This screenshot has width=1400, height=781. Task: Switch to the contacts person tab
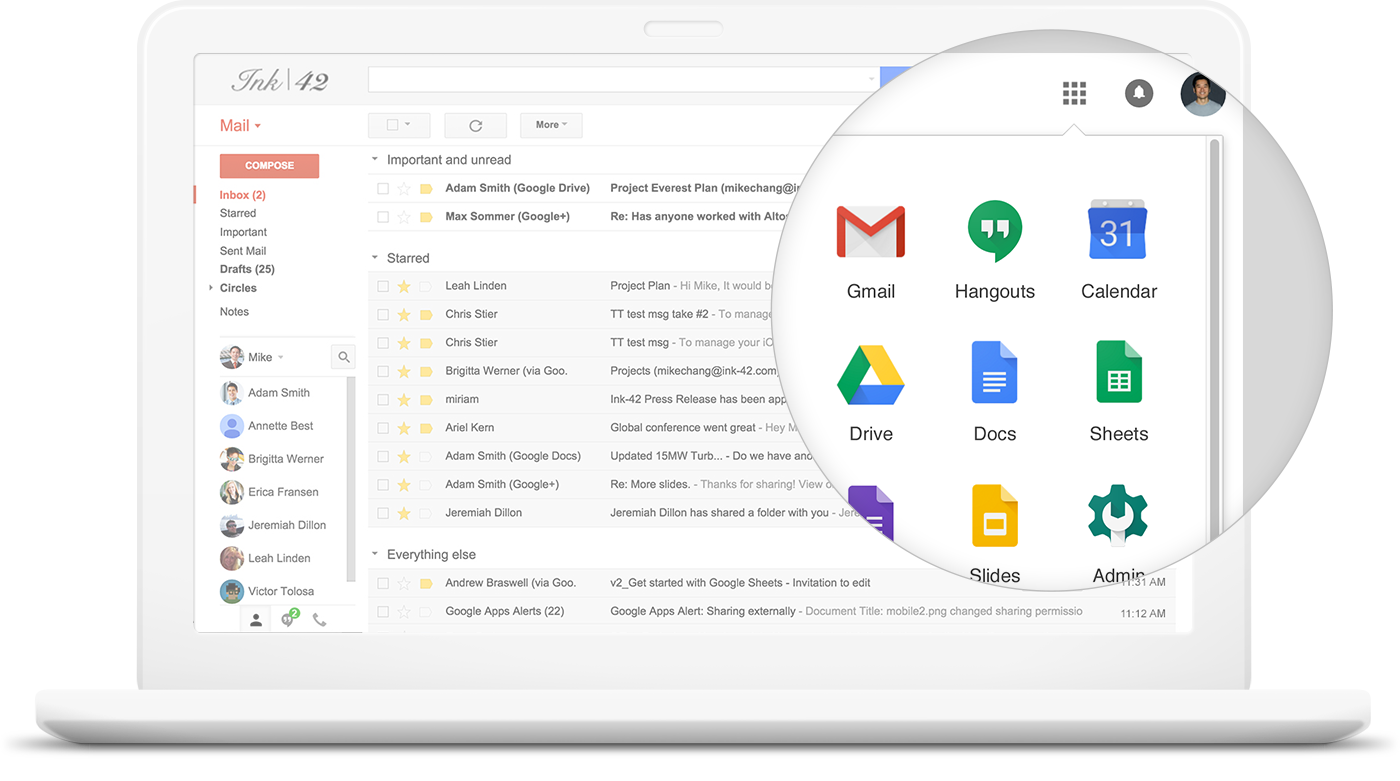coord(256,620)
